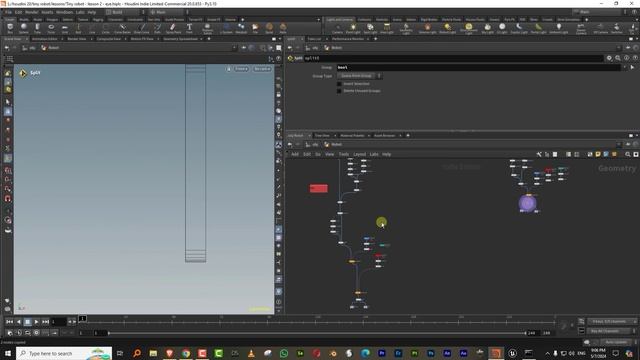Open network editor find node magnifier
Screen dimensions: 640x360
click(x=628, y=154)
